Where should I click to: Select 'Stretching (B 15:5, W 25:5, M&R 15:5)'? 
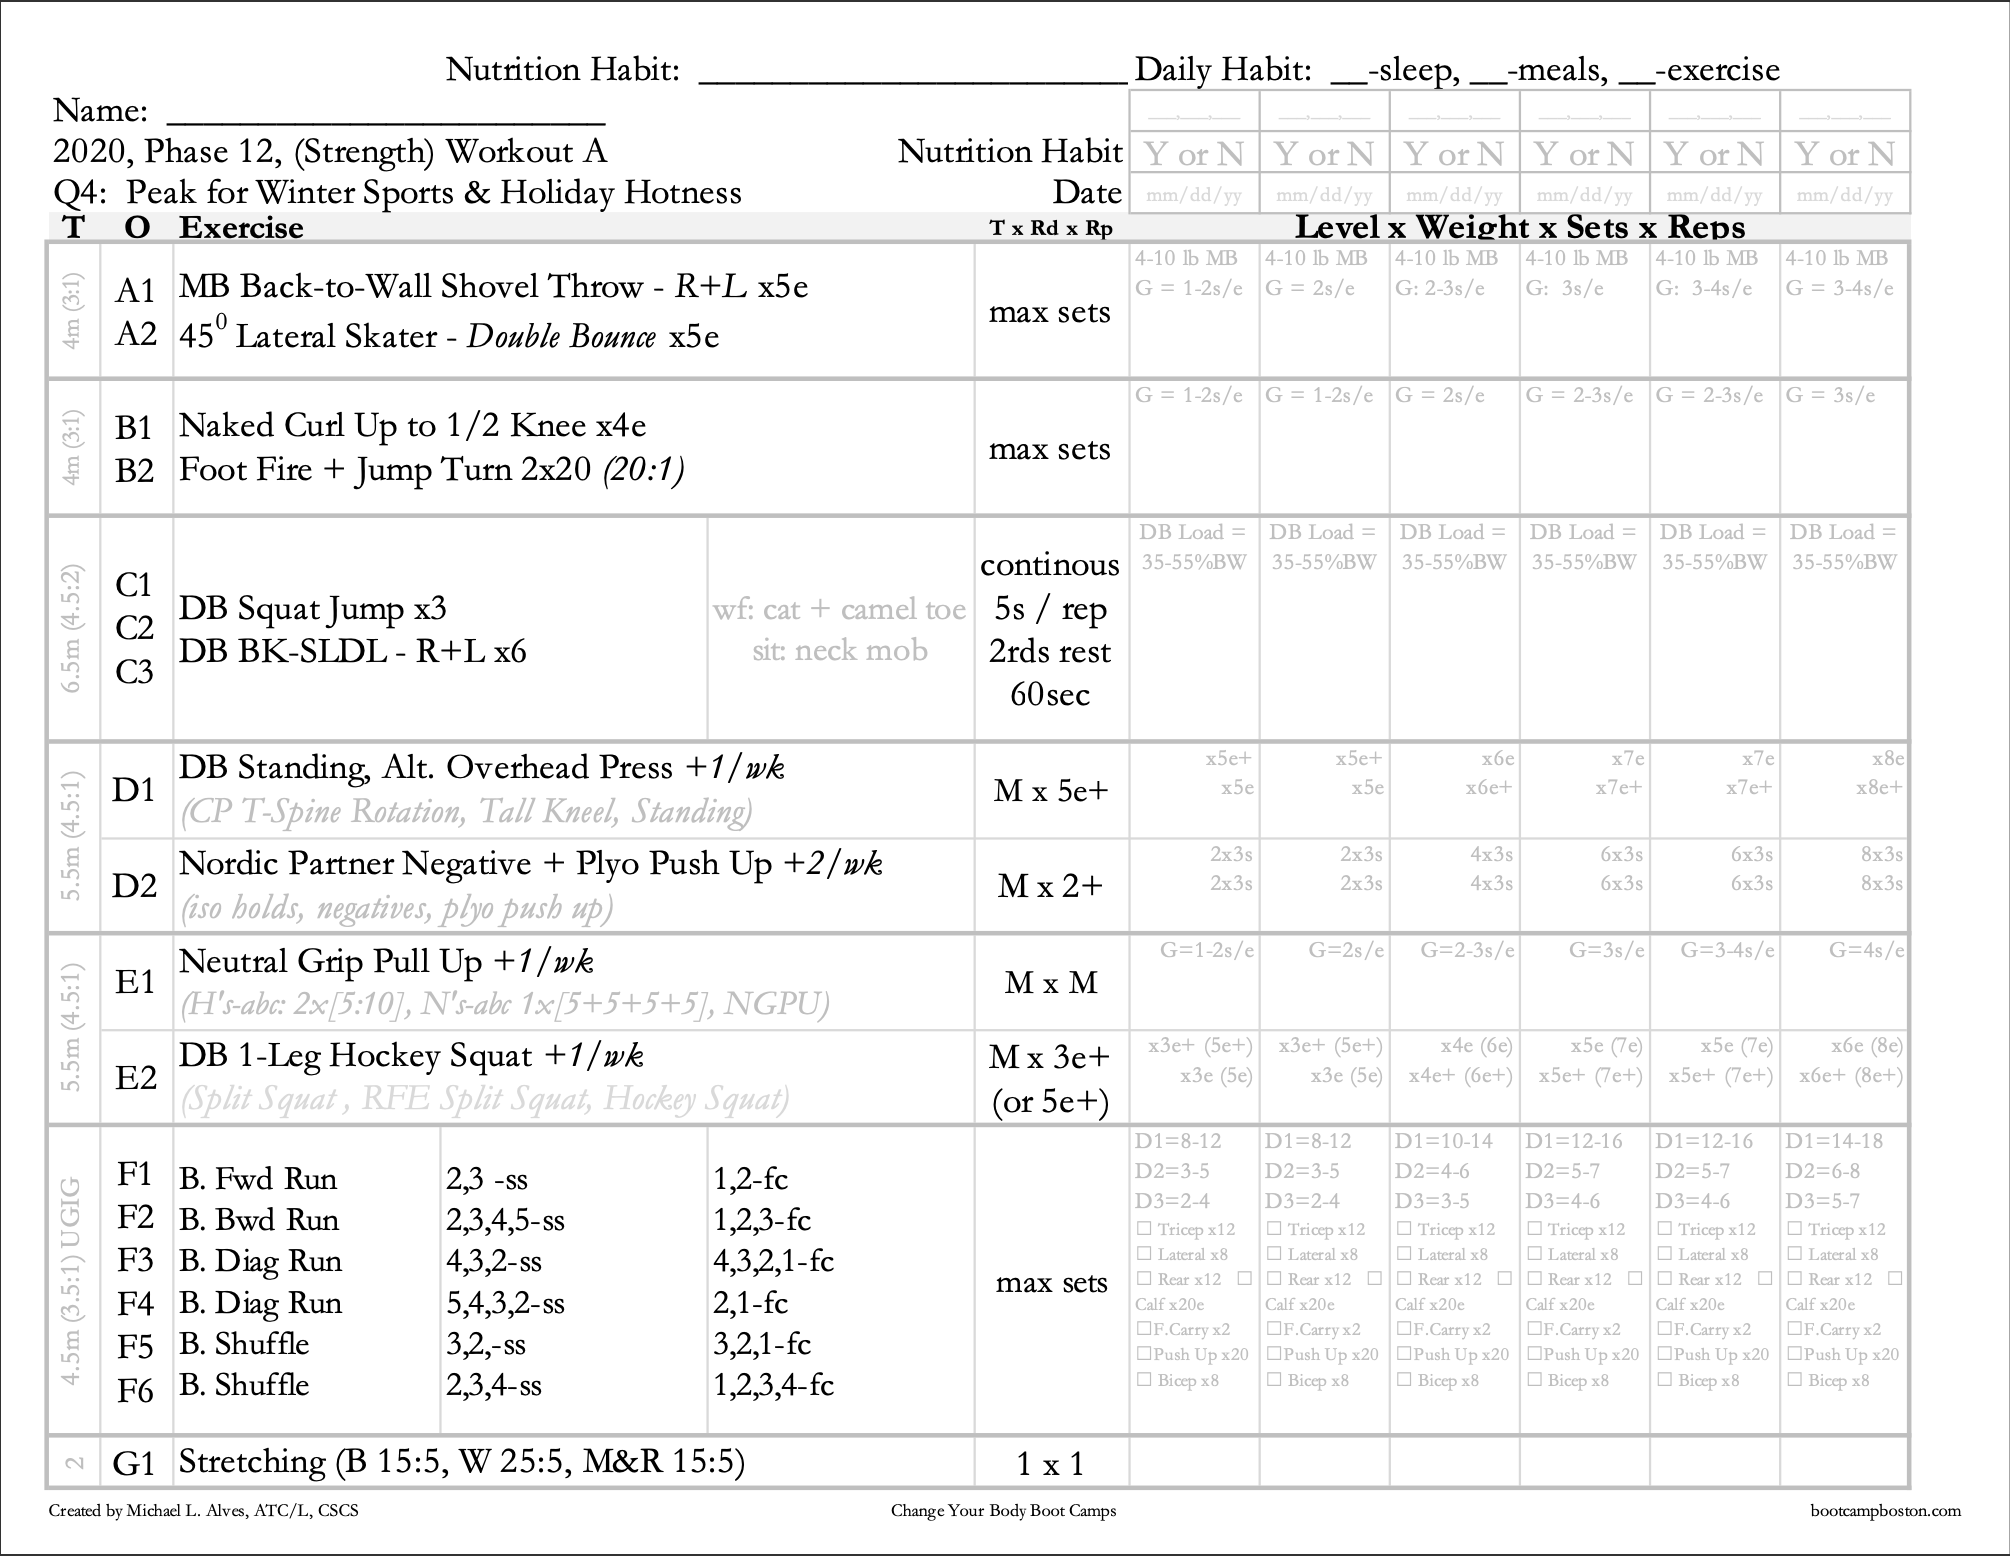point(462,1462)
